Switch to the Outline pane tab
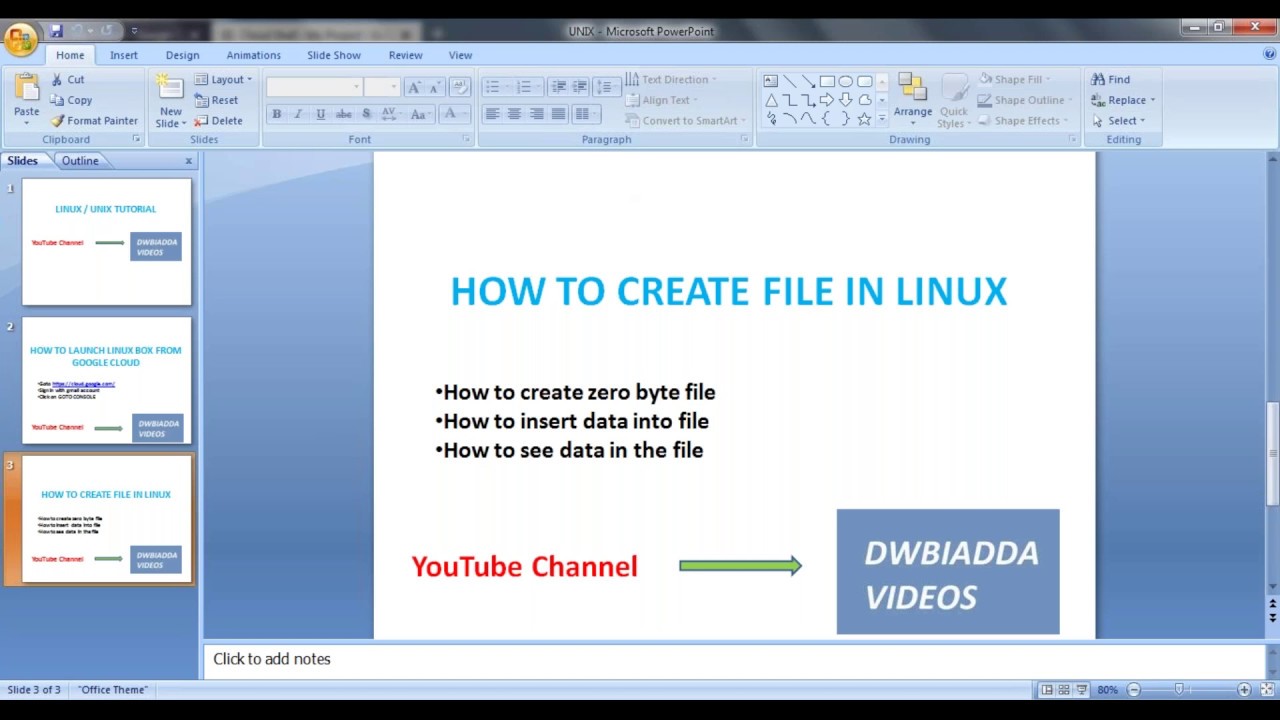 point(80,161)
